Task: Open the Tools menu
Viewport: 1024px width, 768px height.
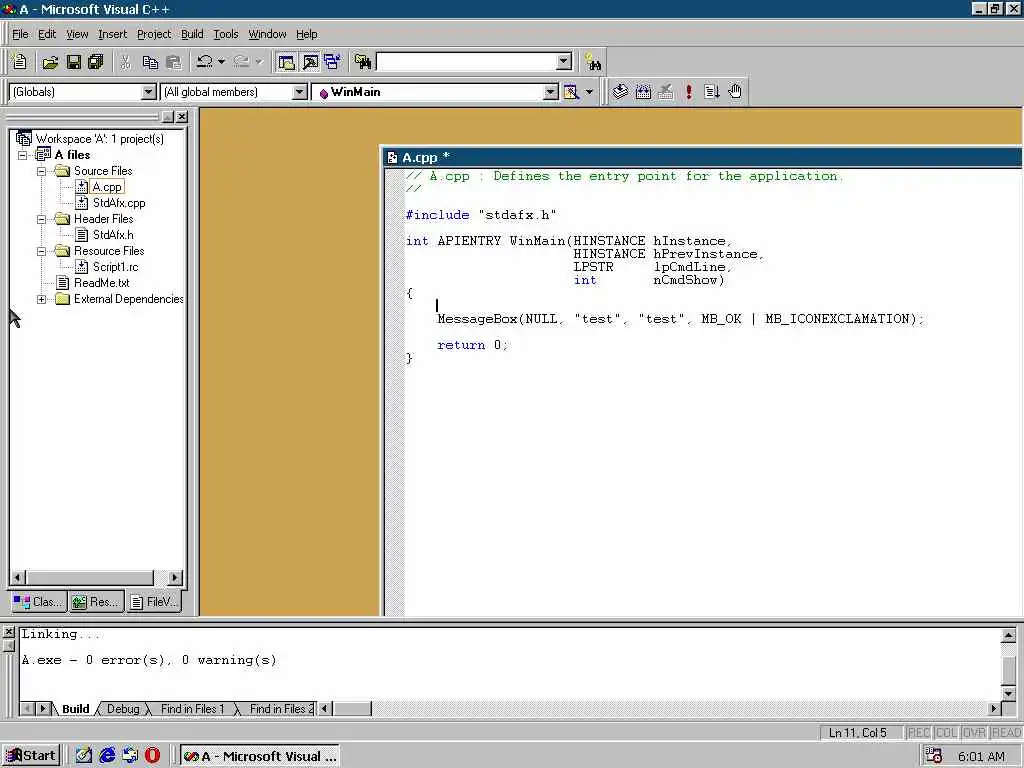Action: pyautogui.click(x=226, y=34)
